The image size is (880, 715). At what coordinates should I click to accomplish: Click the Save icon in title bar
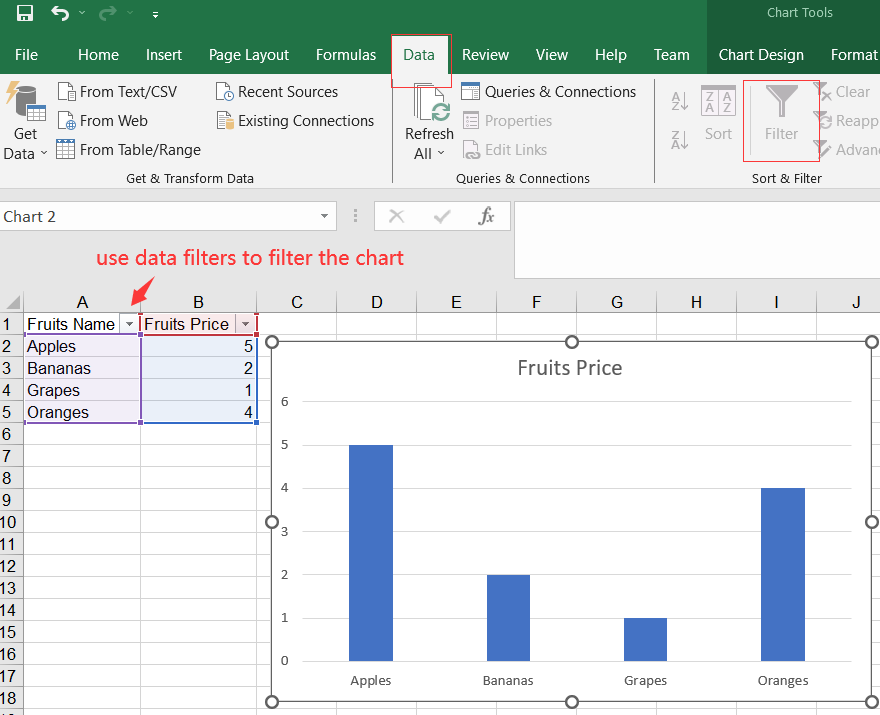click(x=25, y=14)
